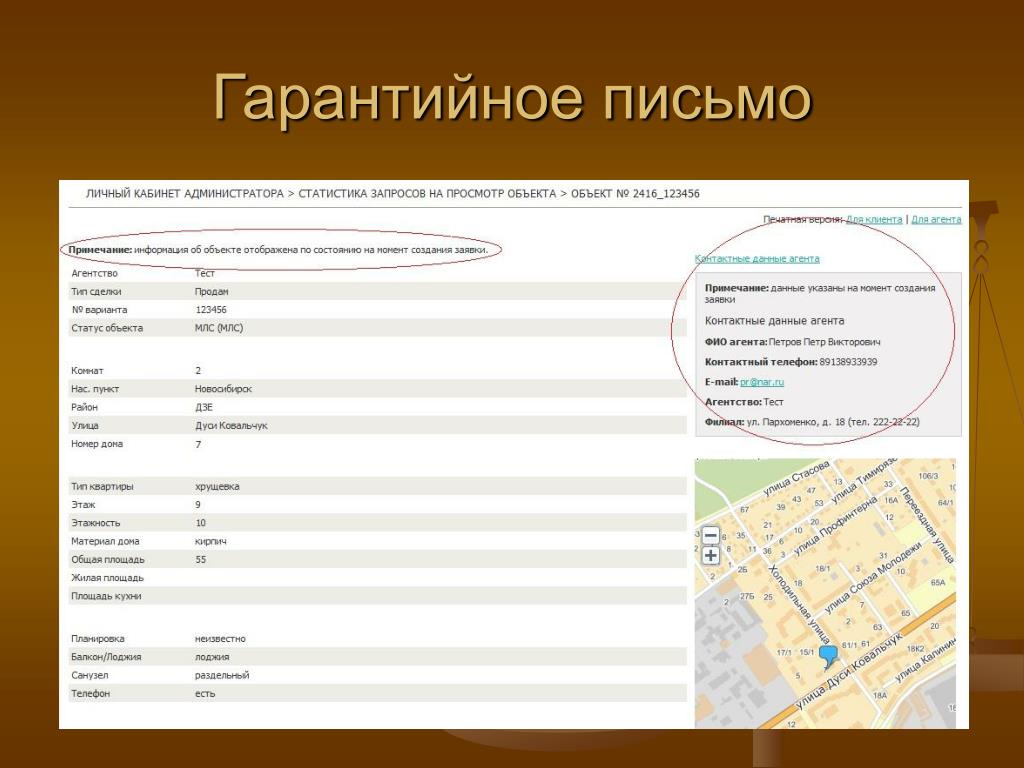Image resolution: width=1024 pixels, height=768 pixels.
Task: Zoom out the map with minus button
Action: 711,536
